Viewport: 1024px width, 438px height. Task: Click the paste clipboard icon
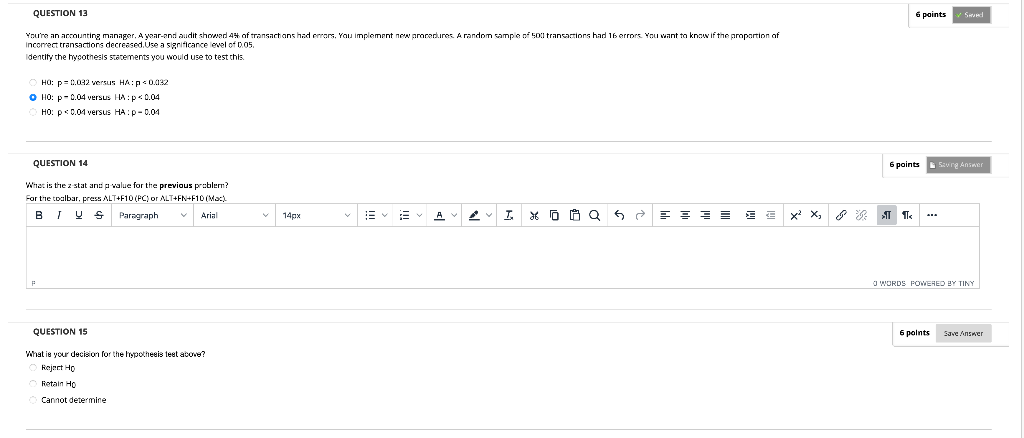[x=575, y=215]
